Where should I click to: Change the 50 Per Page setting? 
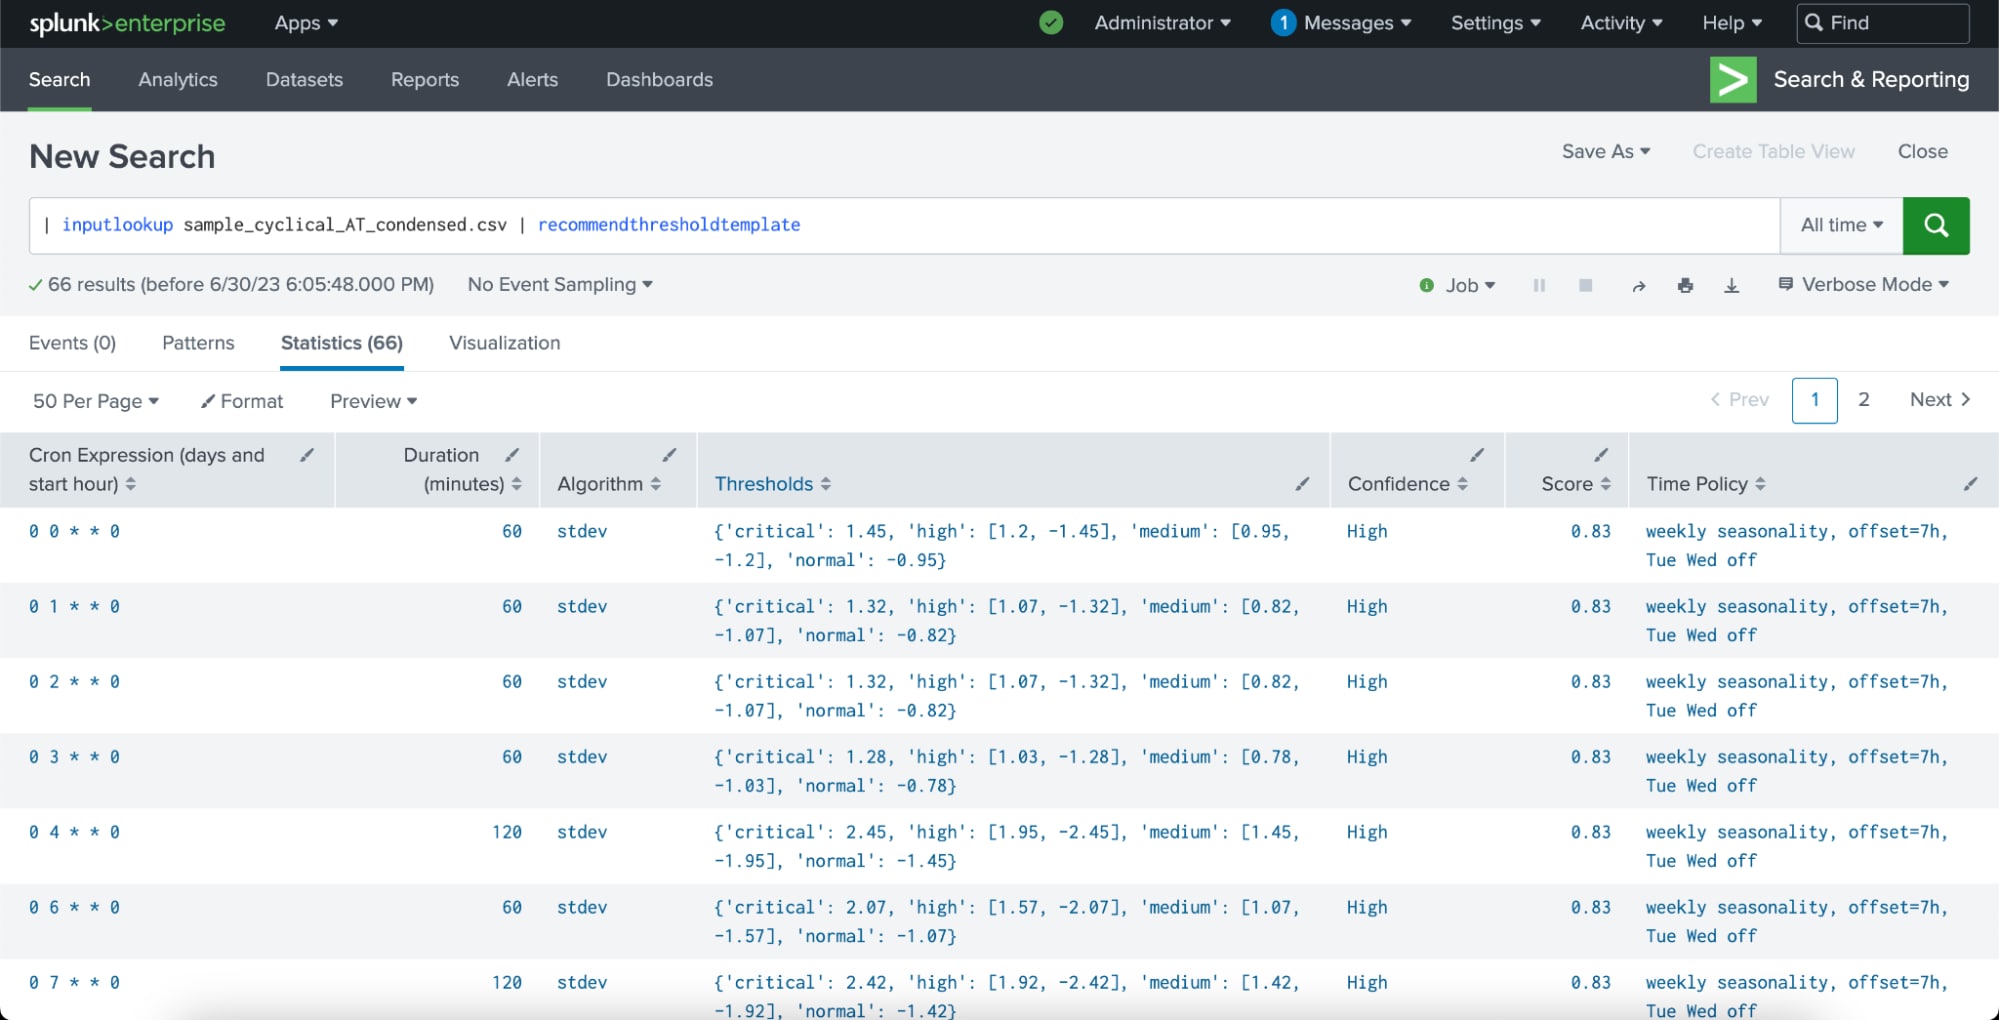[x=96, y=401]
